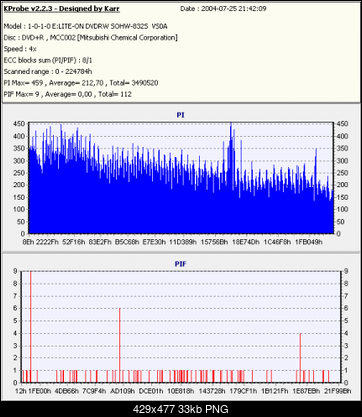362x417 pixels.
Task: Click PIF x-axis label 1B121Fh
Action: tap(275, 391)
